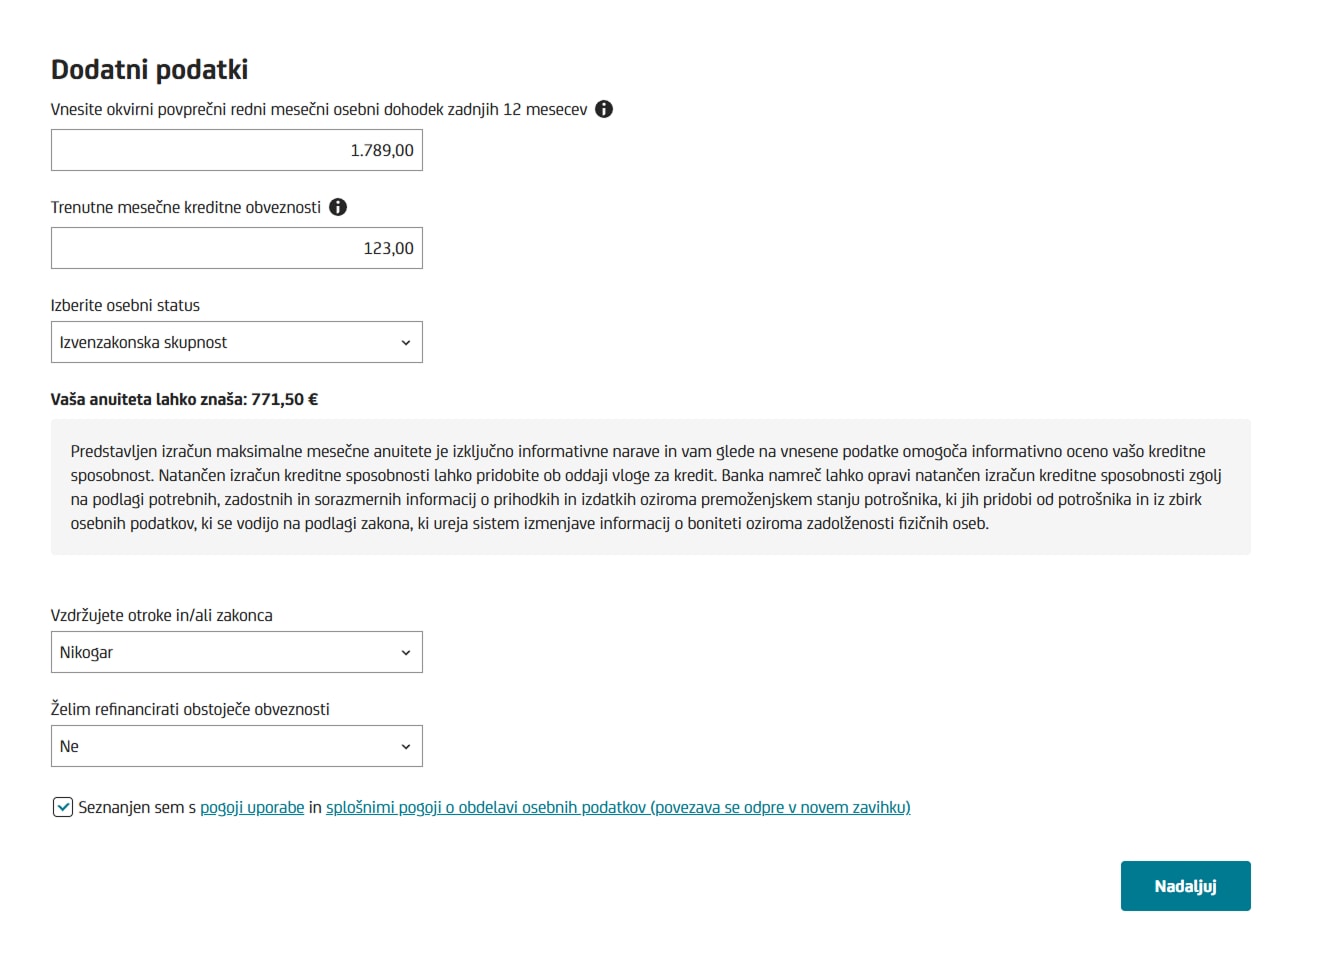The width and height of the screenshot is (1342, 965).
Task: Open the refinancing dropdown set to 'Ne'
Action: point(237,746)
